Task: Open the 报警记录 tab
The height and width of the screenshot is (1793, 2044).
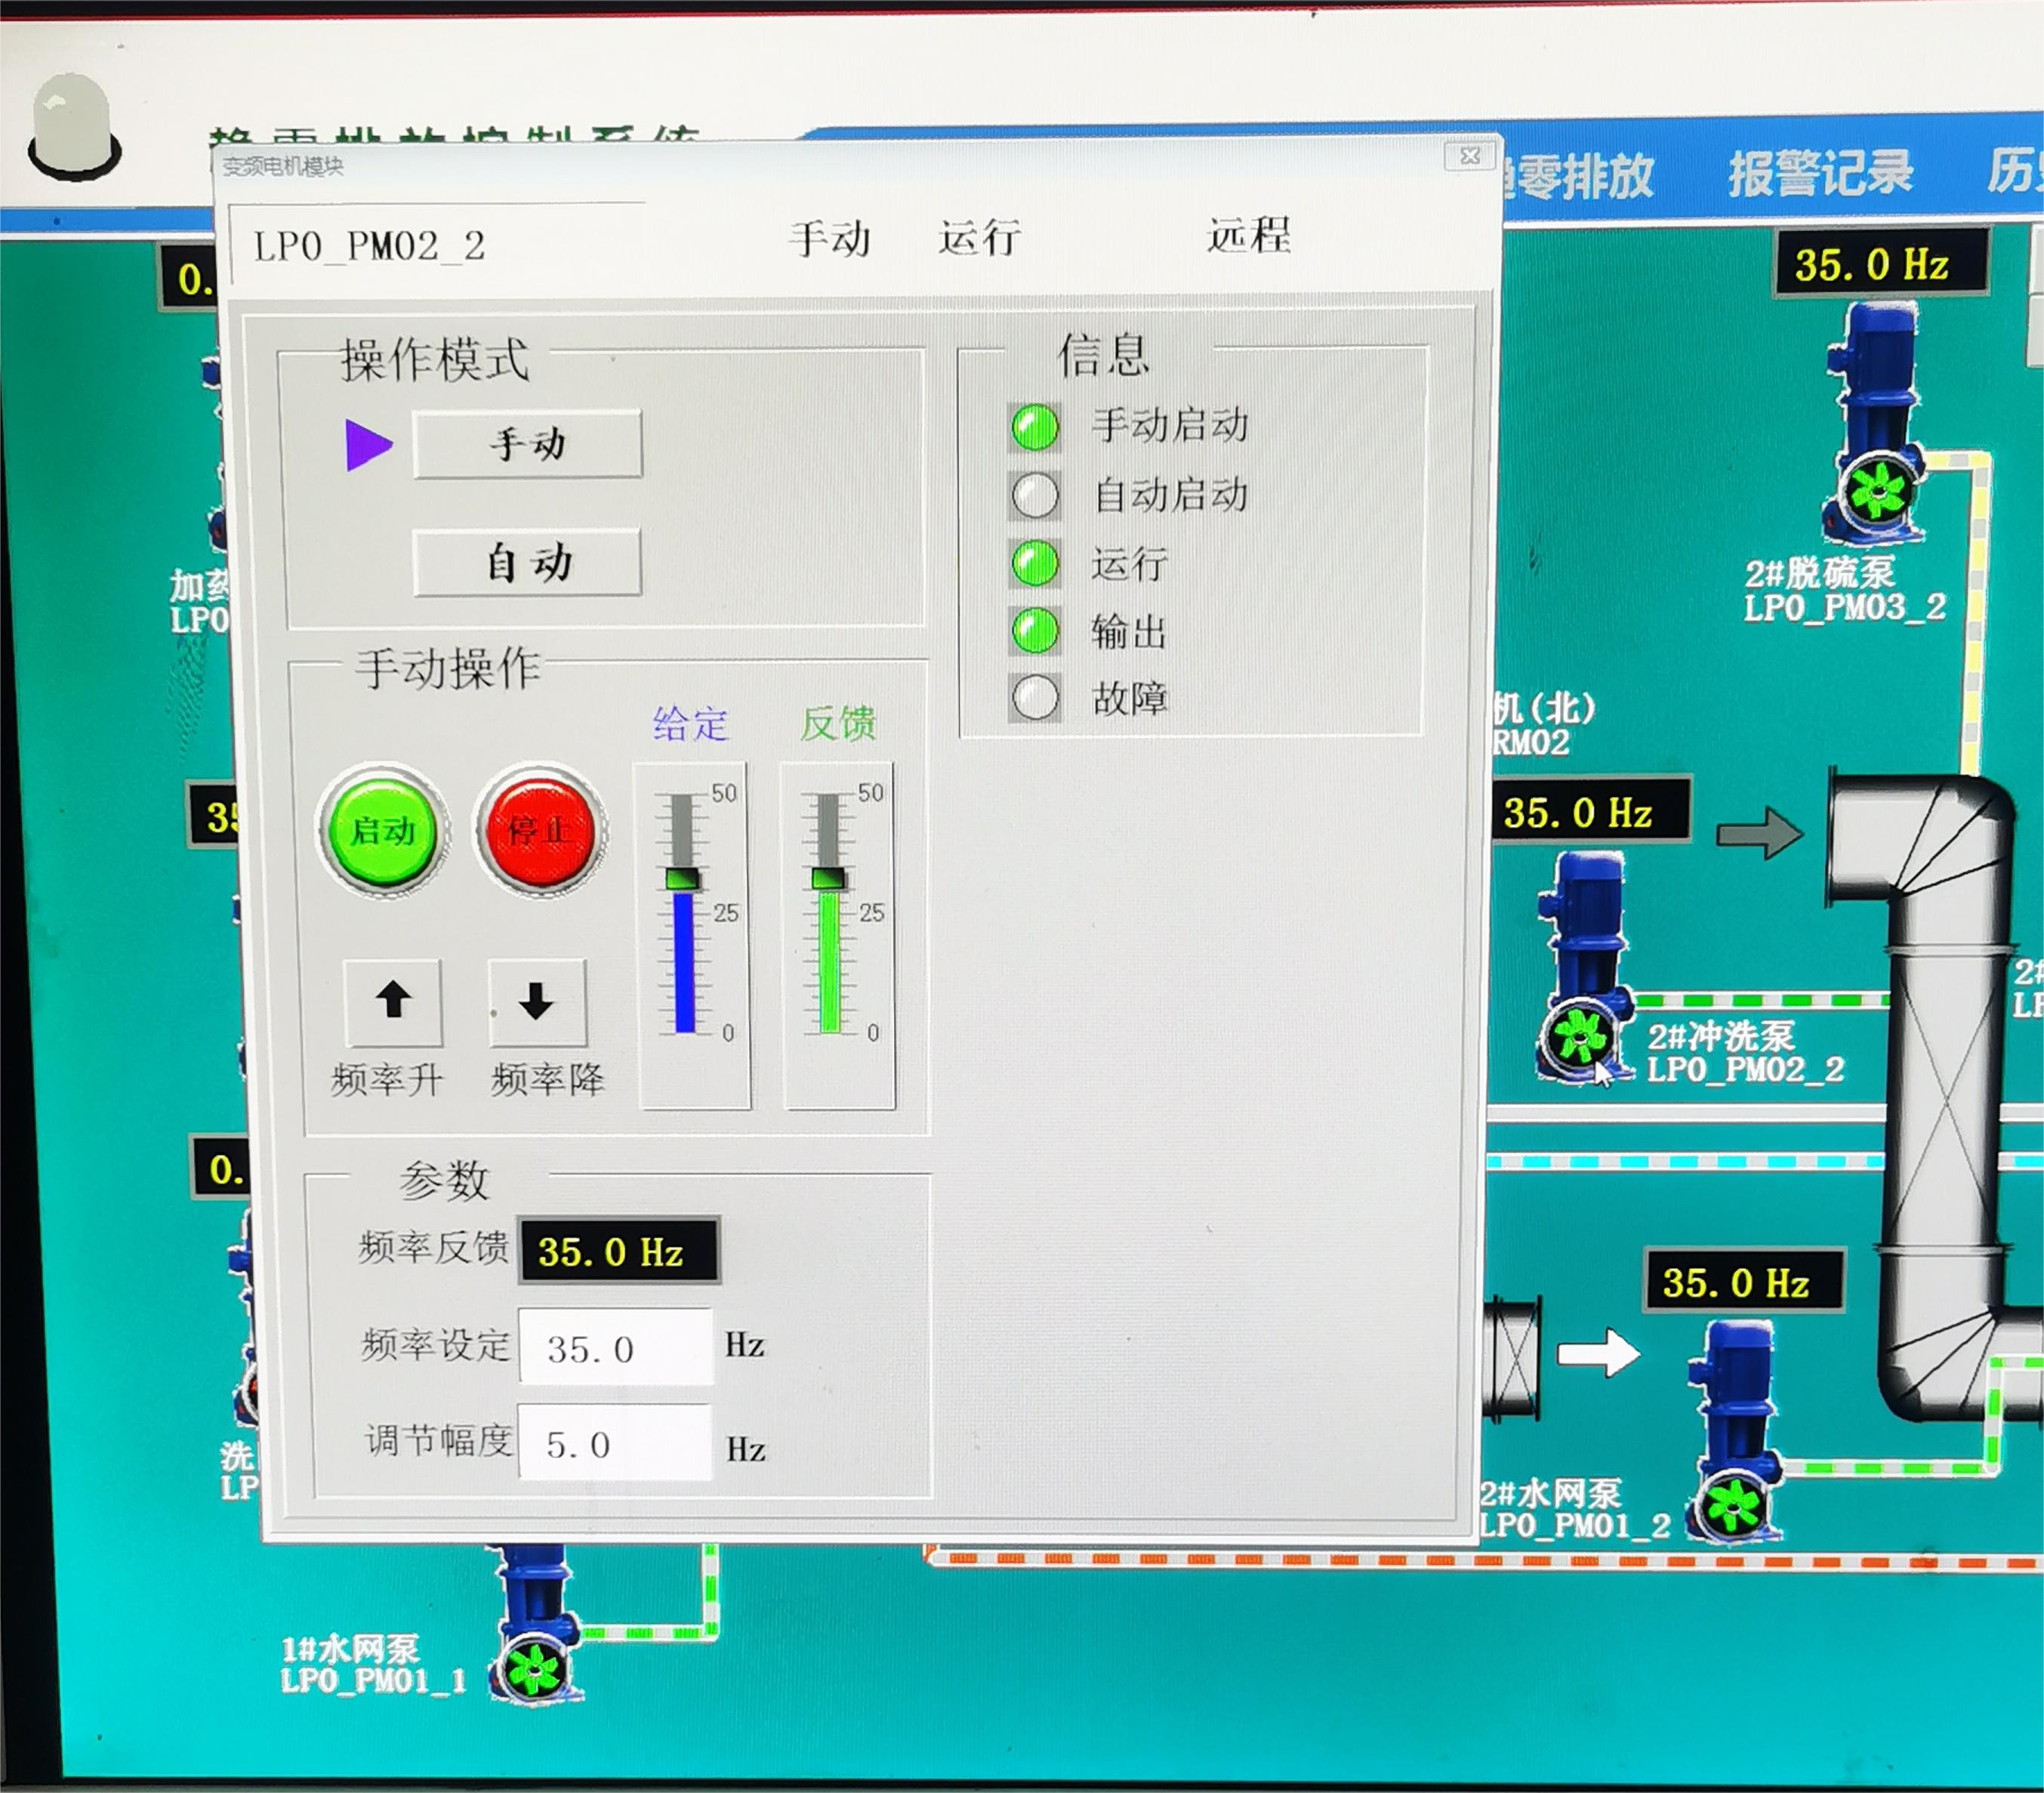Action: point(1820,174)
